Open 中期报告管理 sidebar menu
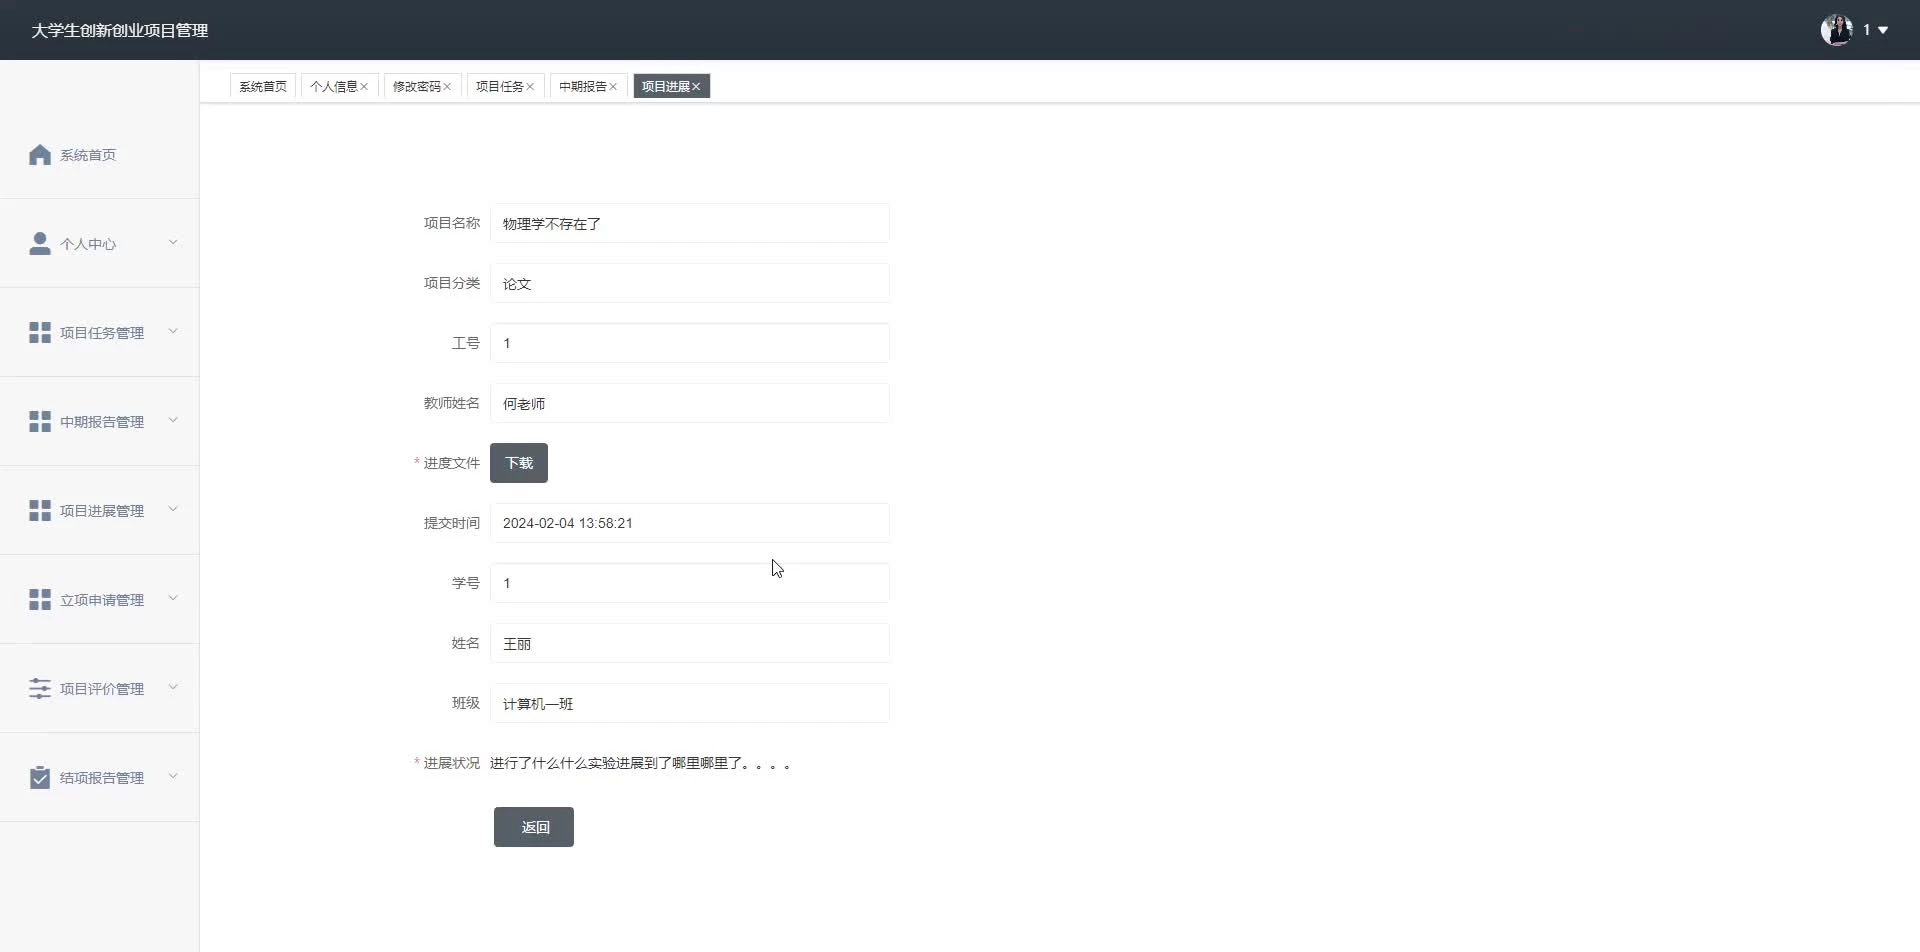 click(x=100, y=422)
